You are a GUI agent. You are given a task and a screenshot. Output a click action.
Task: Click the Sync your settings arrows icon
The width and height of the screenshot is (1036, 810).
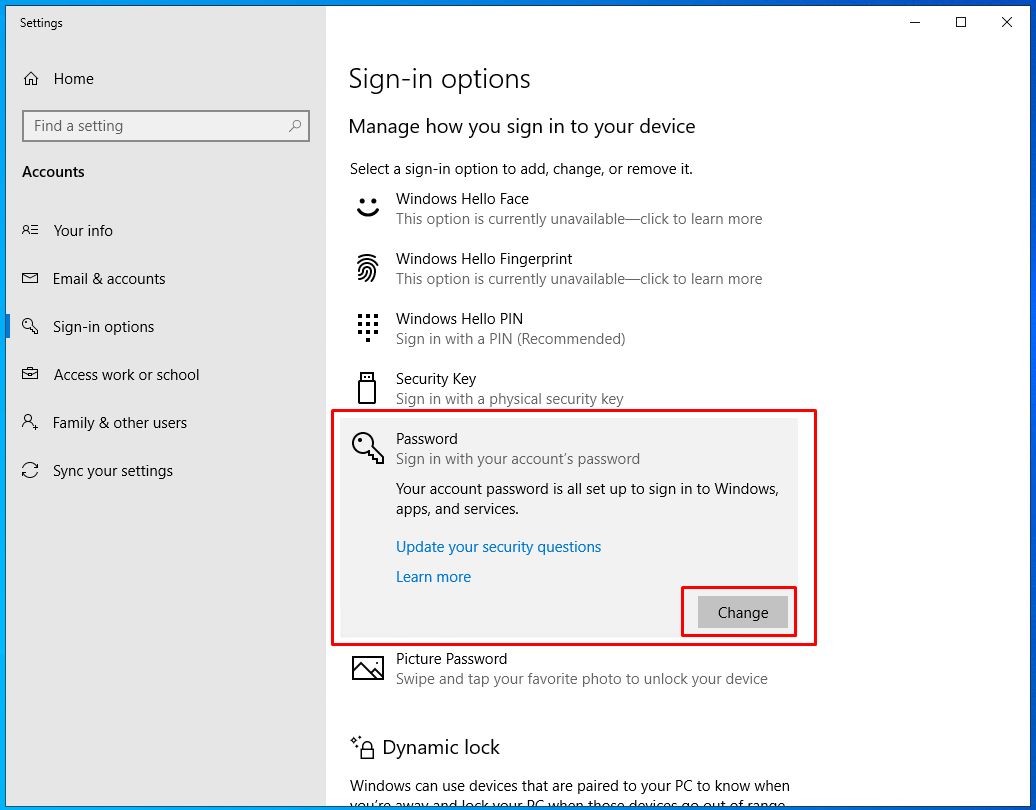coord(30,470)
